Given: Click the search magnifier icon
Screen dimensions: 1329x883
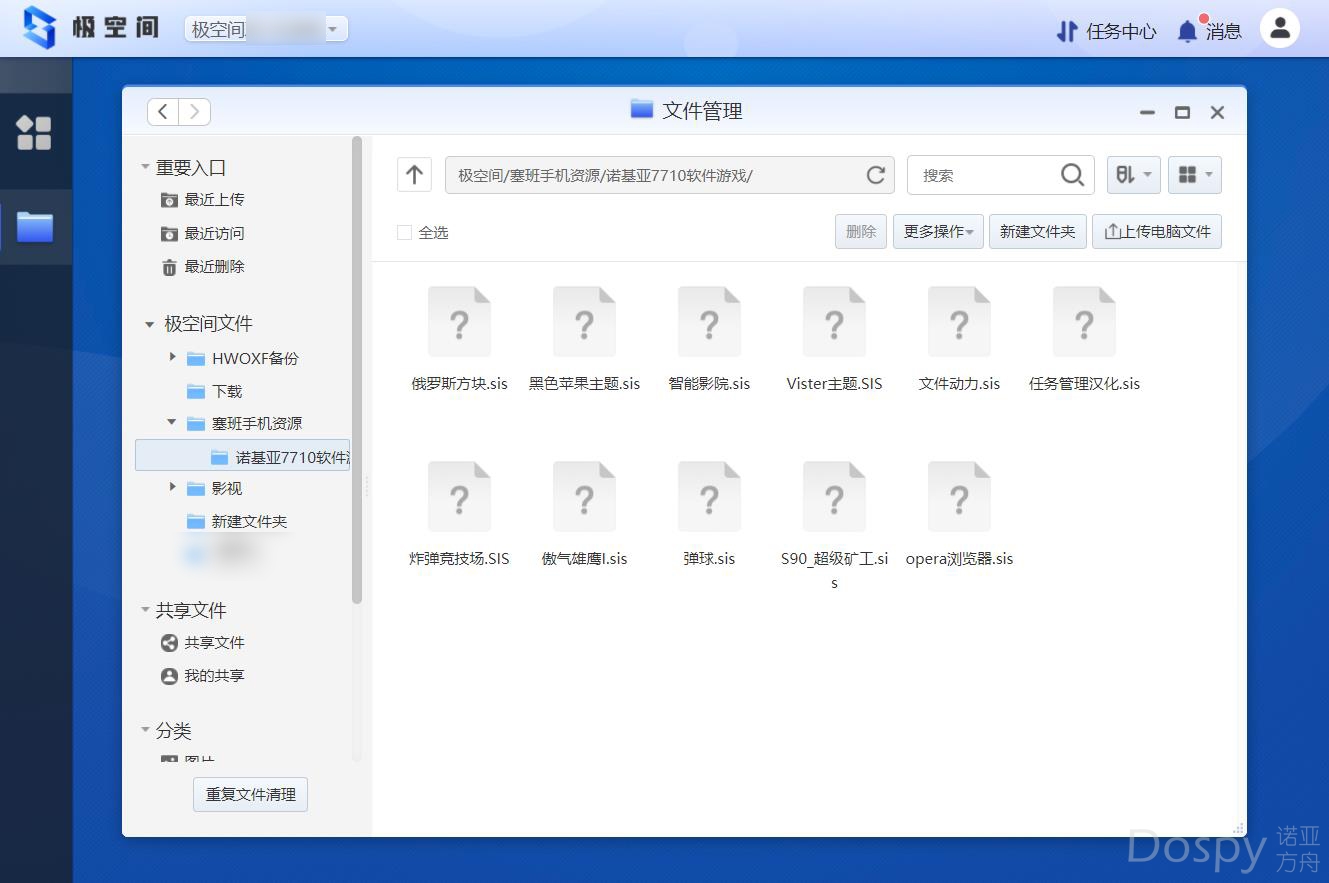Looking at the screenshot, I should (1072, 175).
